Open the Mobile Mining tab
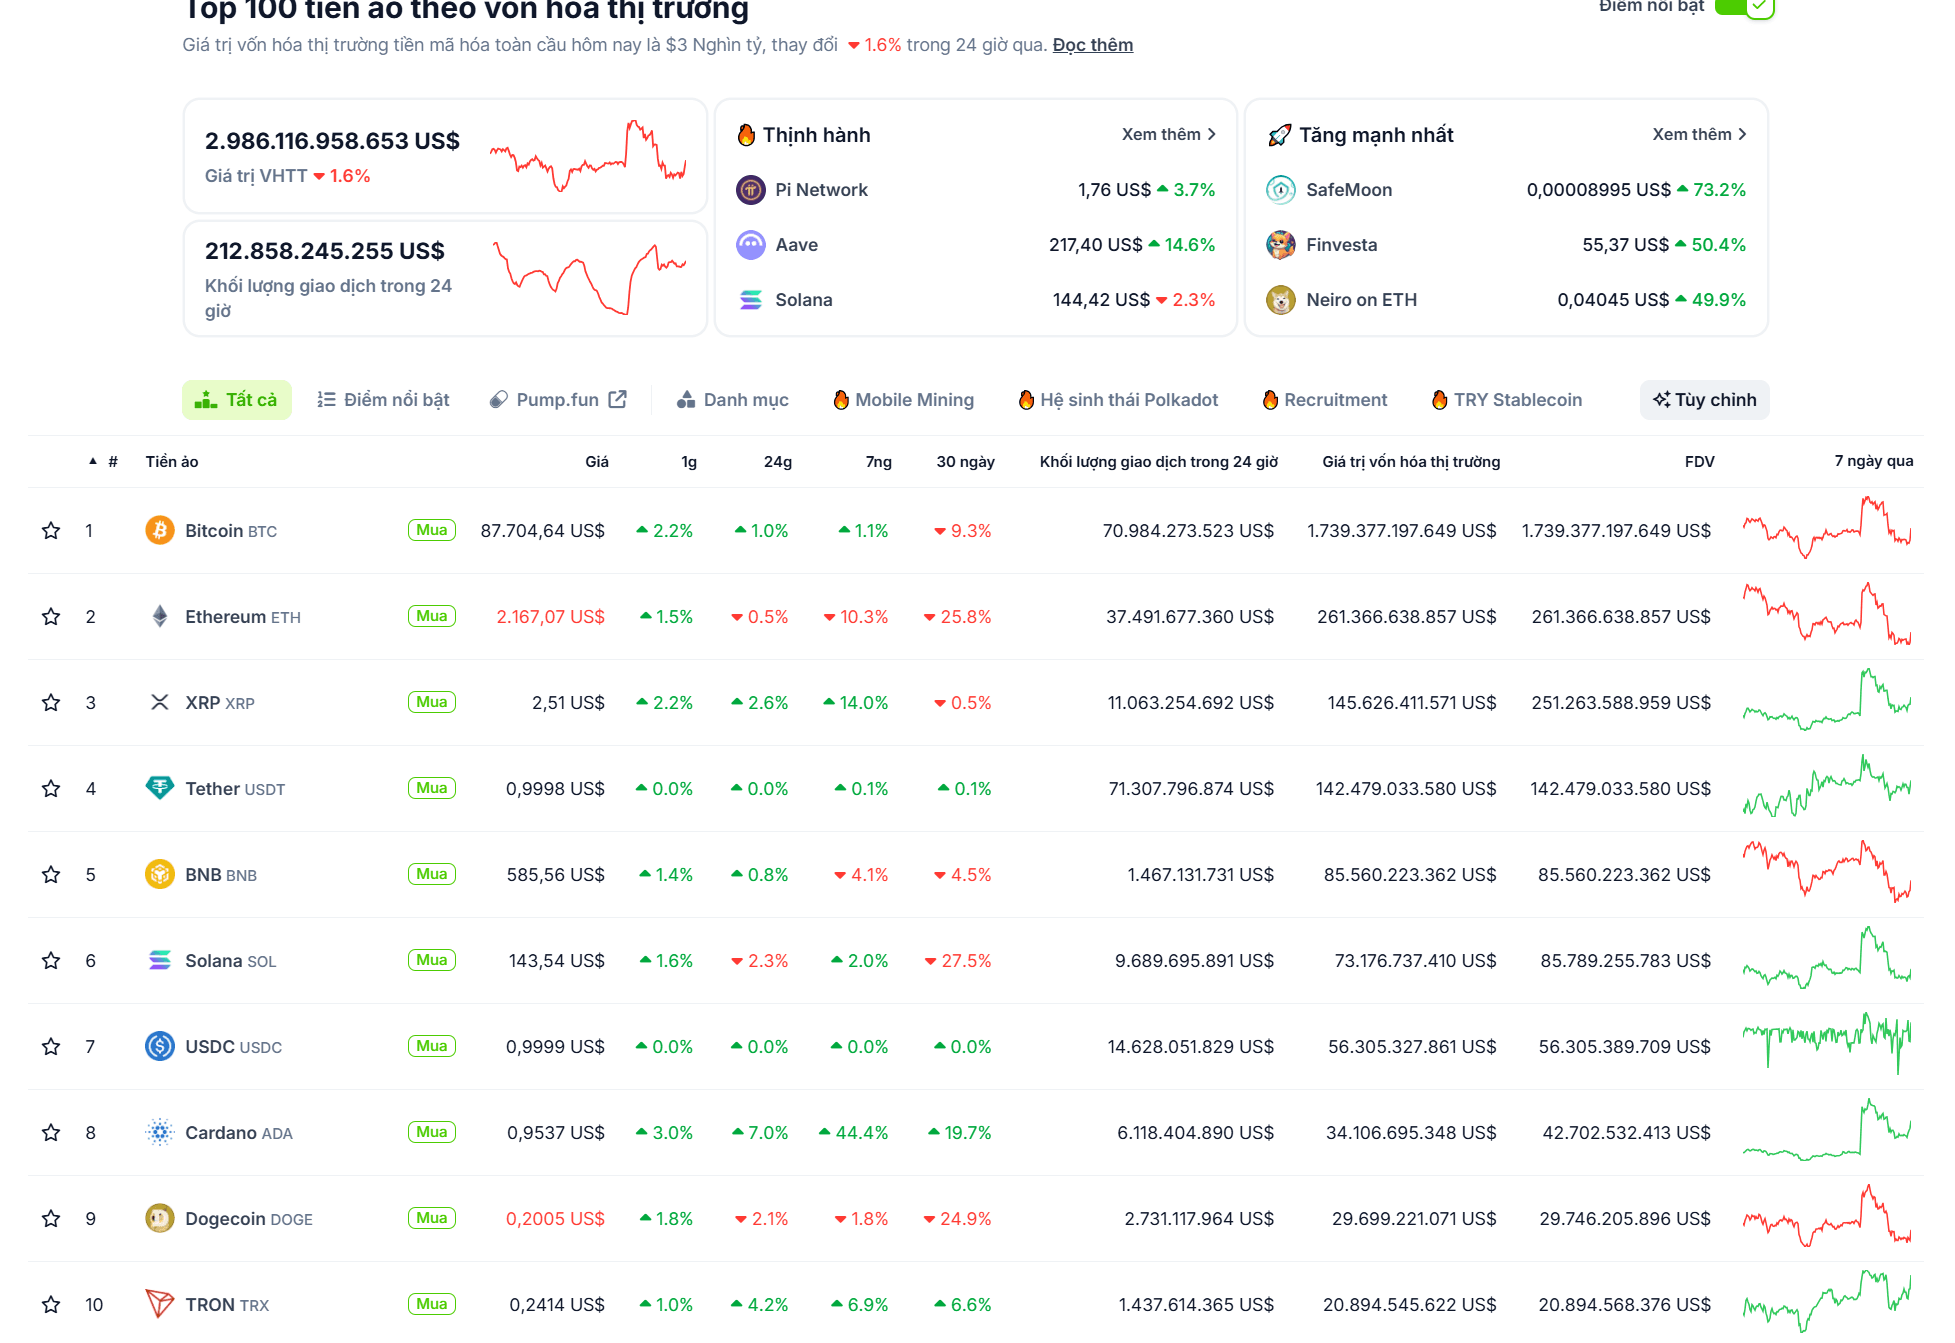 pos(904,400)
